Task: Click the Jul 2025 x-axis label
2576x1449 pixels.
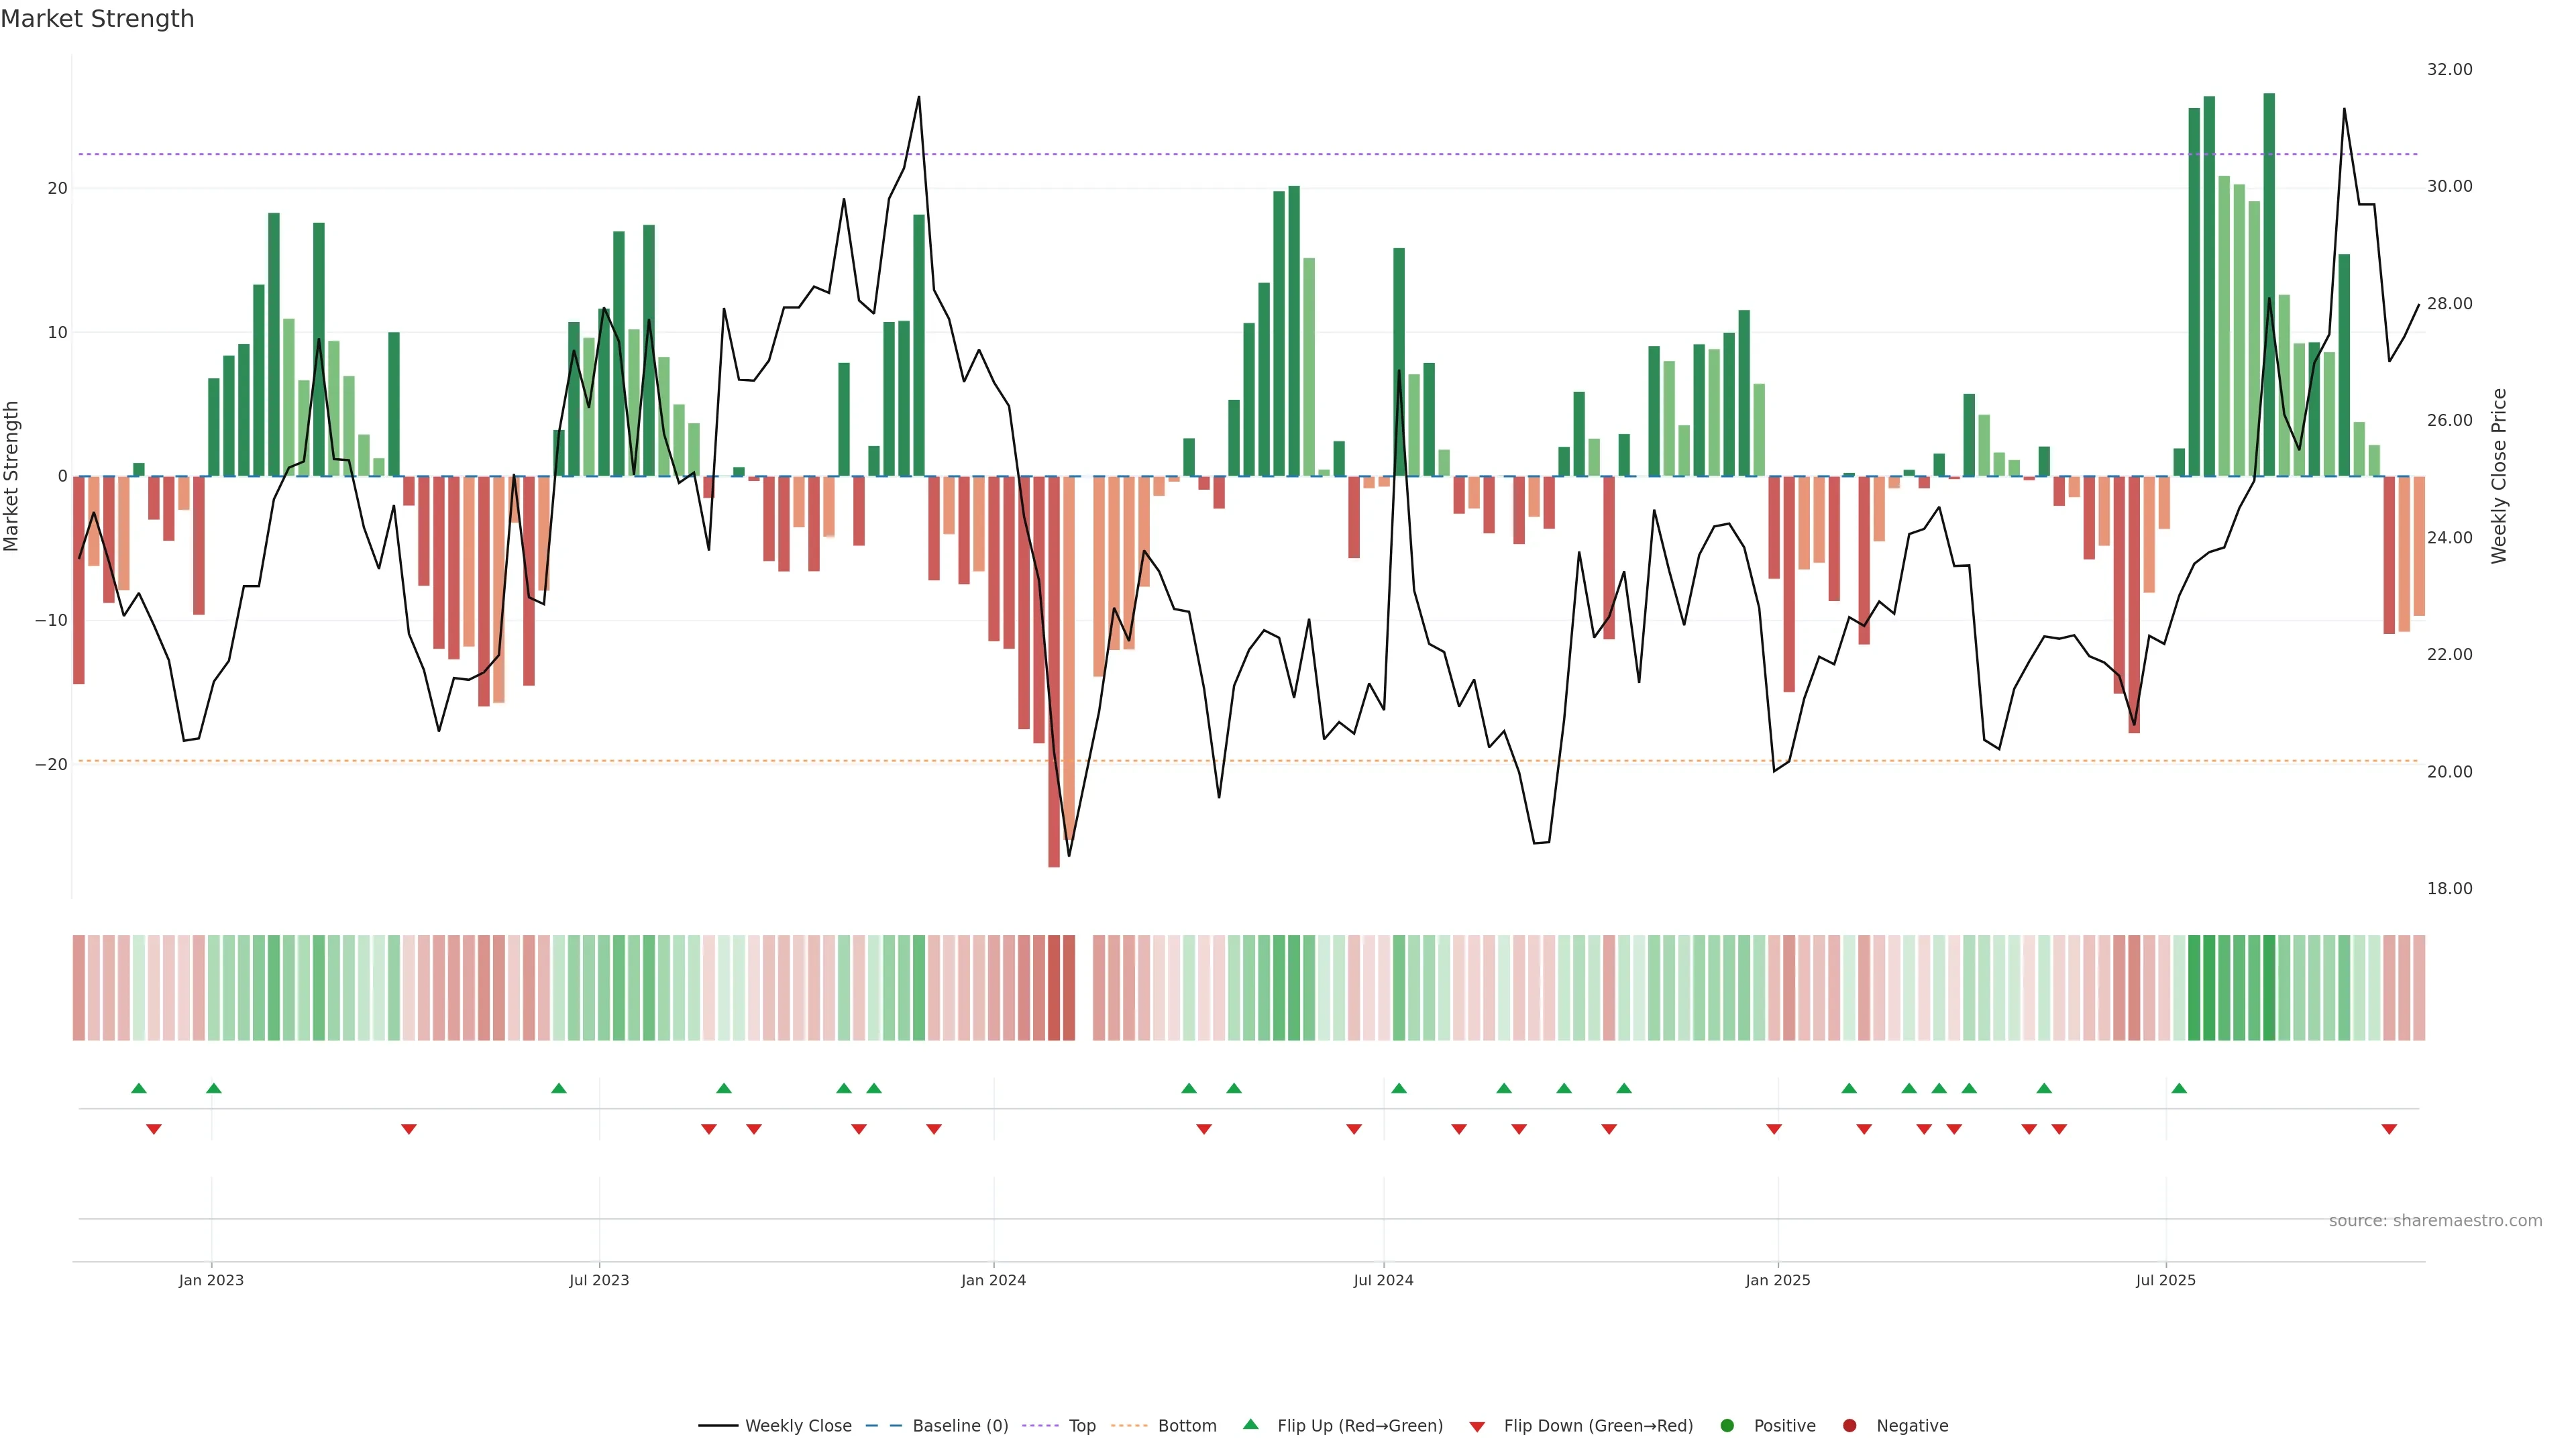Action: [x=2165, y=1280]
